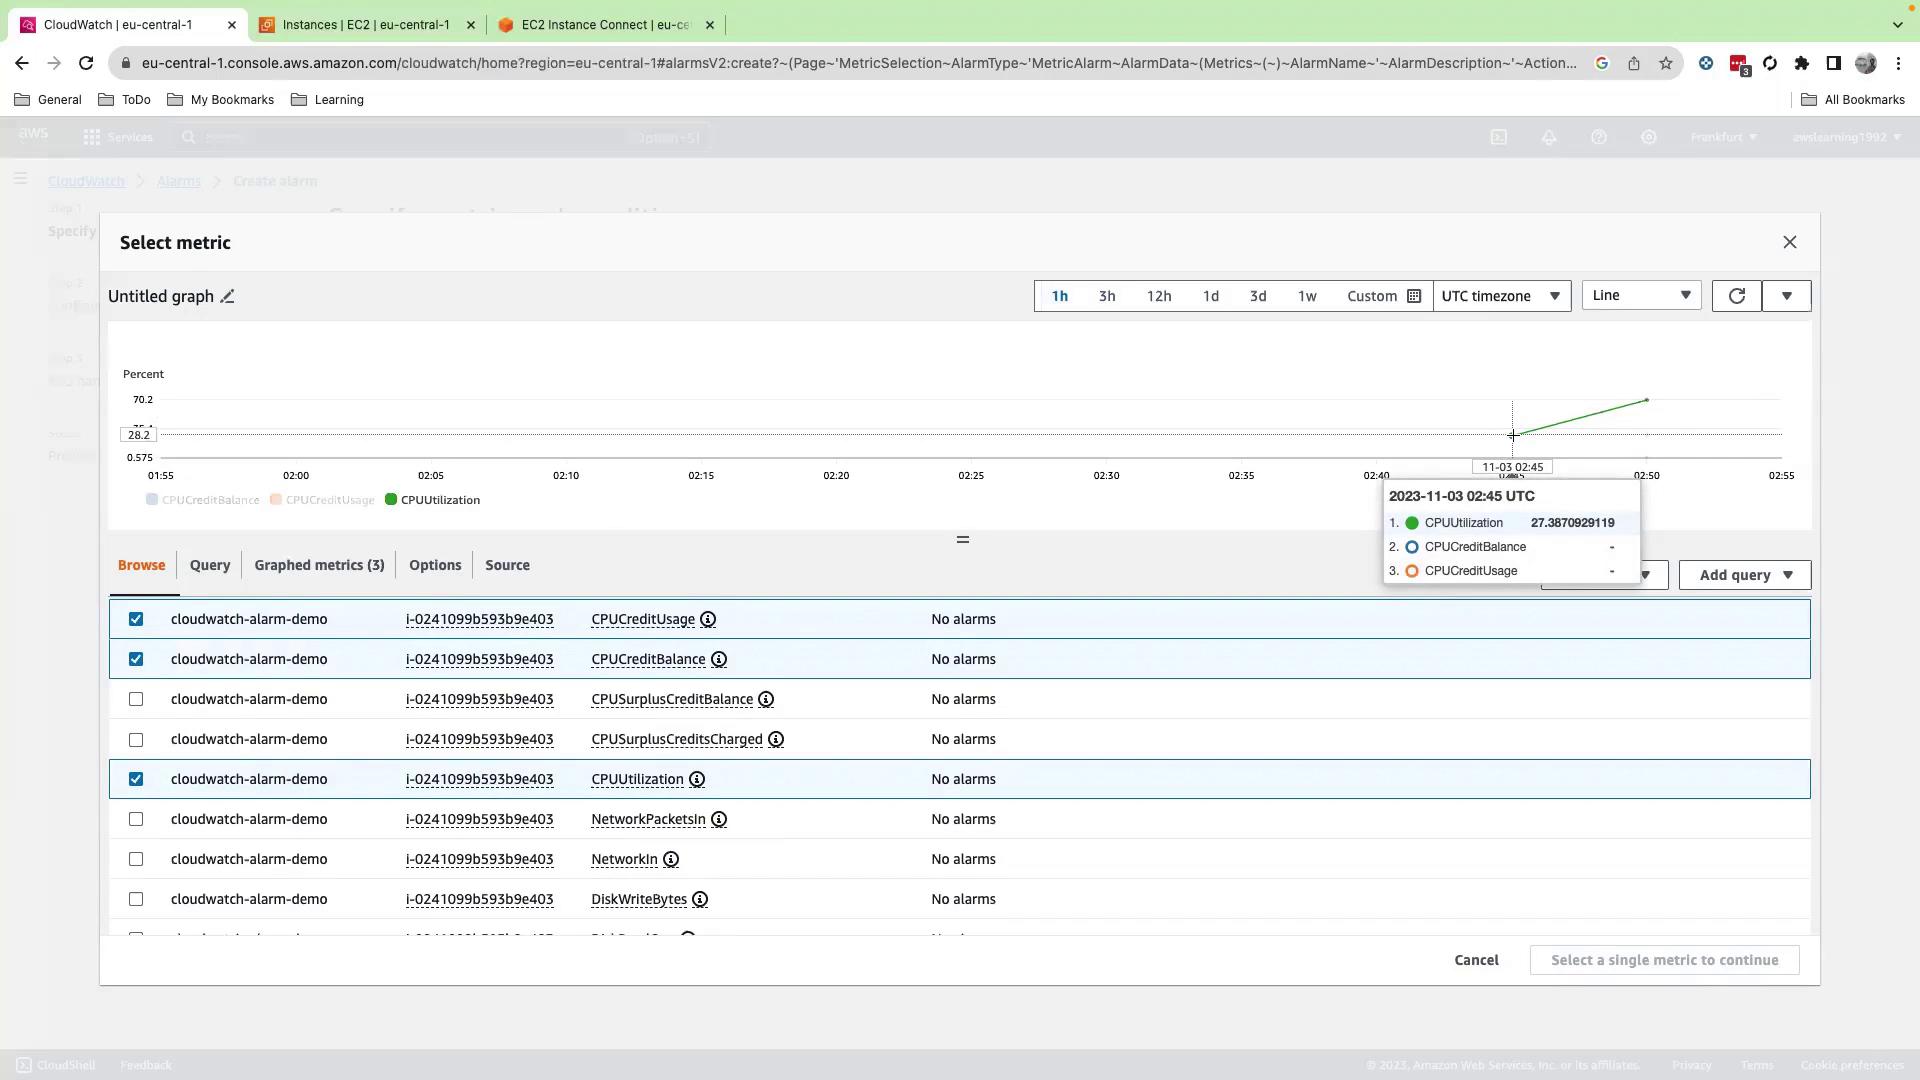1920x1080 pixels.
Task: Open info icon next to CPUCreditUsage
Action: 708,620
